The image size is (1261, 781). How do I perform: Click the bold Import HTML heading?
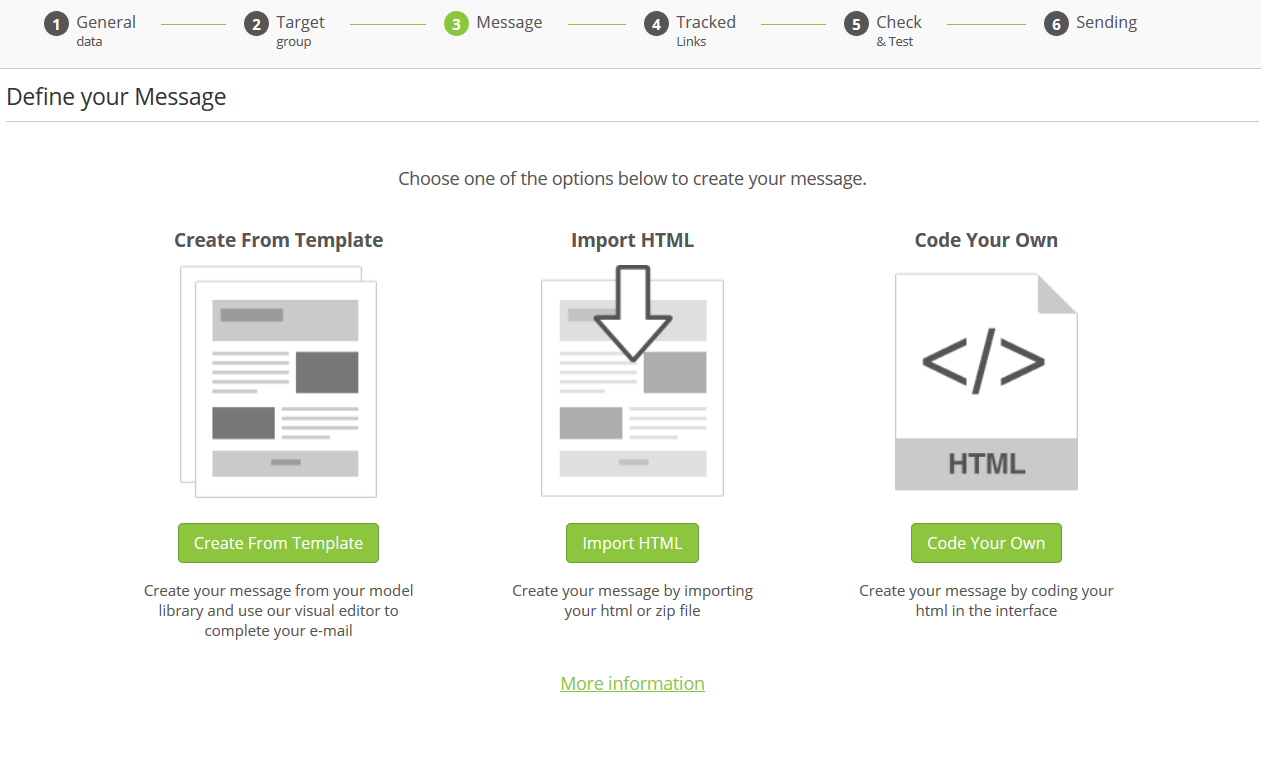pyautogui.click(x=632, y=240)
